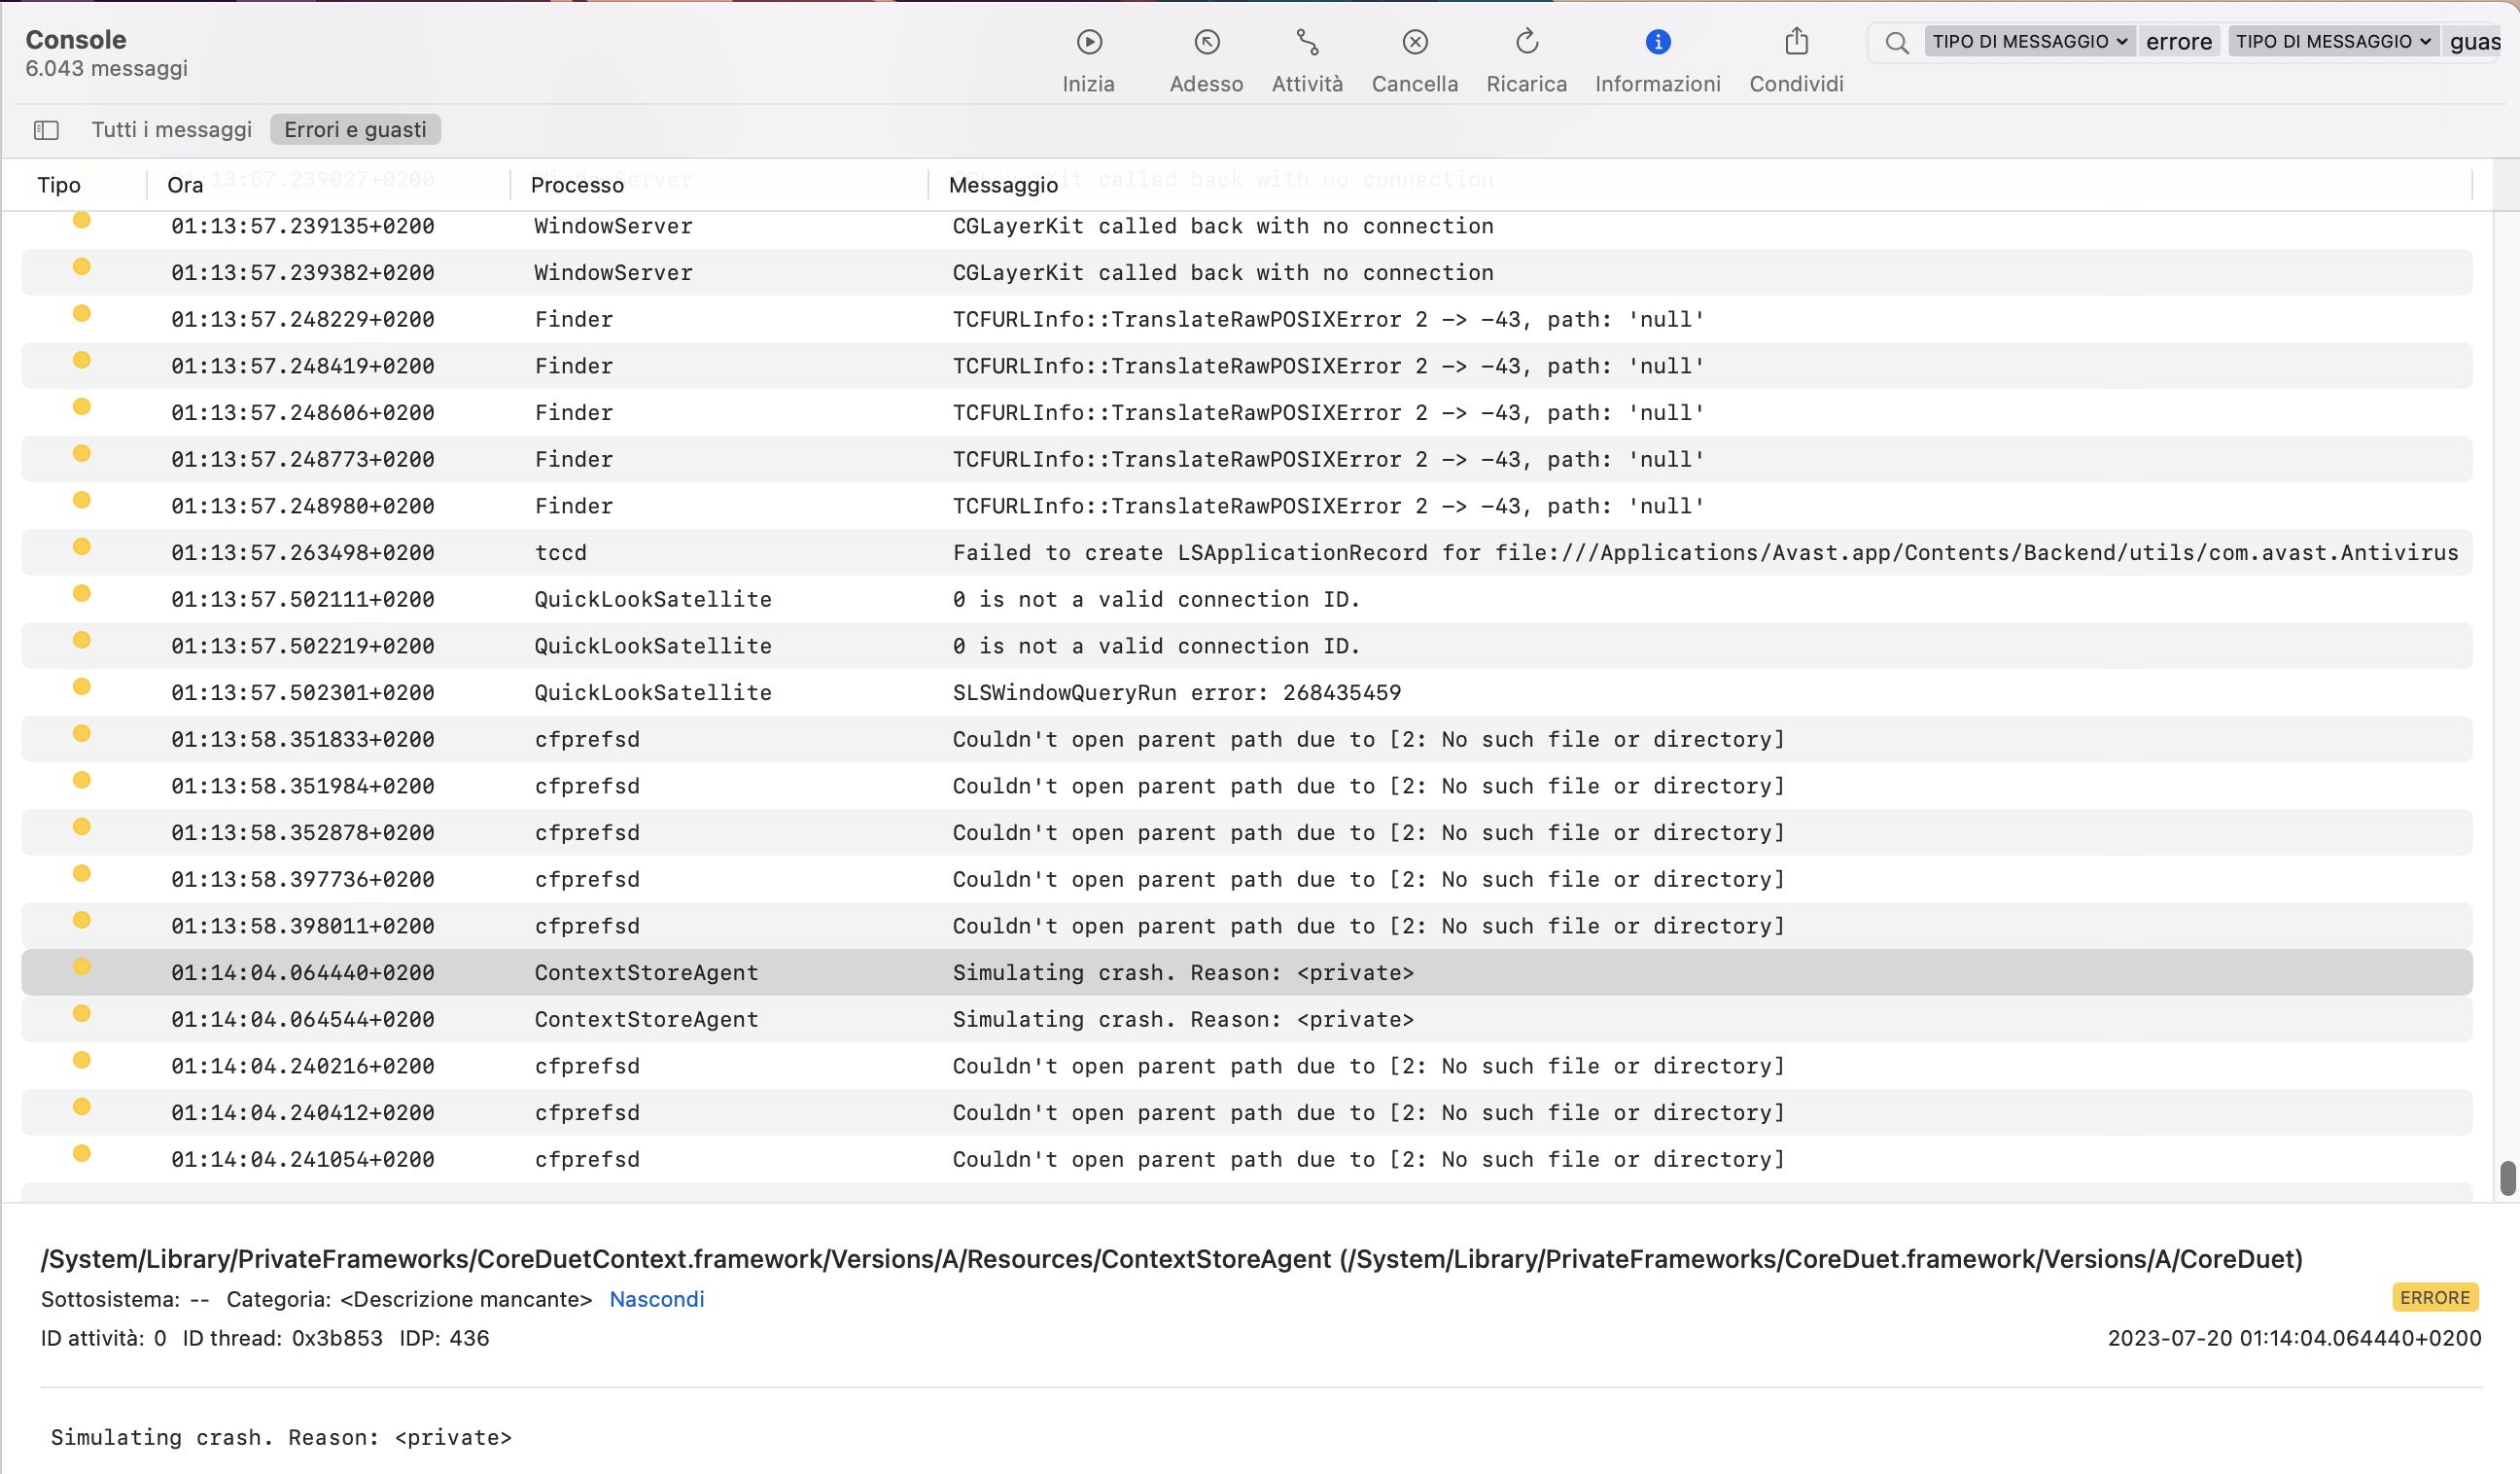Sort messages by the Ora column header
Screen dimensions: 2520x1474
[183, 184]
